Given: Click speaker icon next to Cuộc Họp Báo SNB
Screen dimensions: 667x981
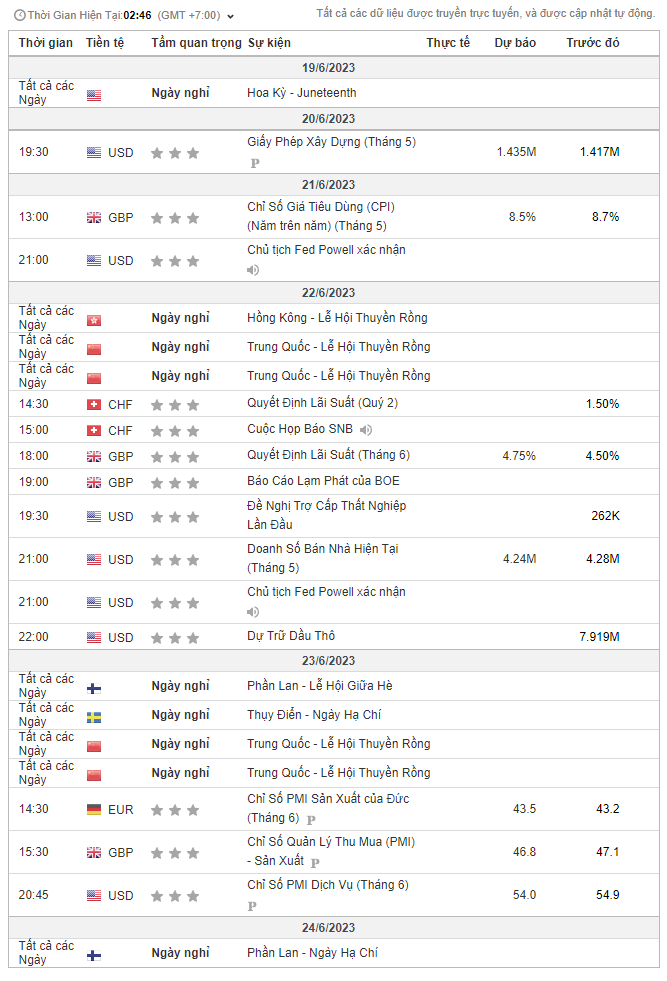Looking at the screenshot, I should 366,430.
